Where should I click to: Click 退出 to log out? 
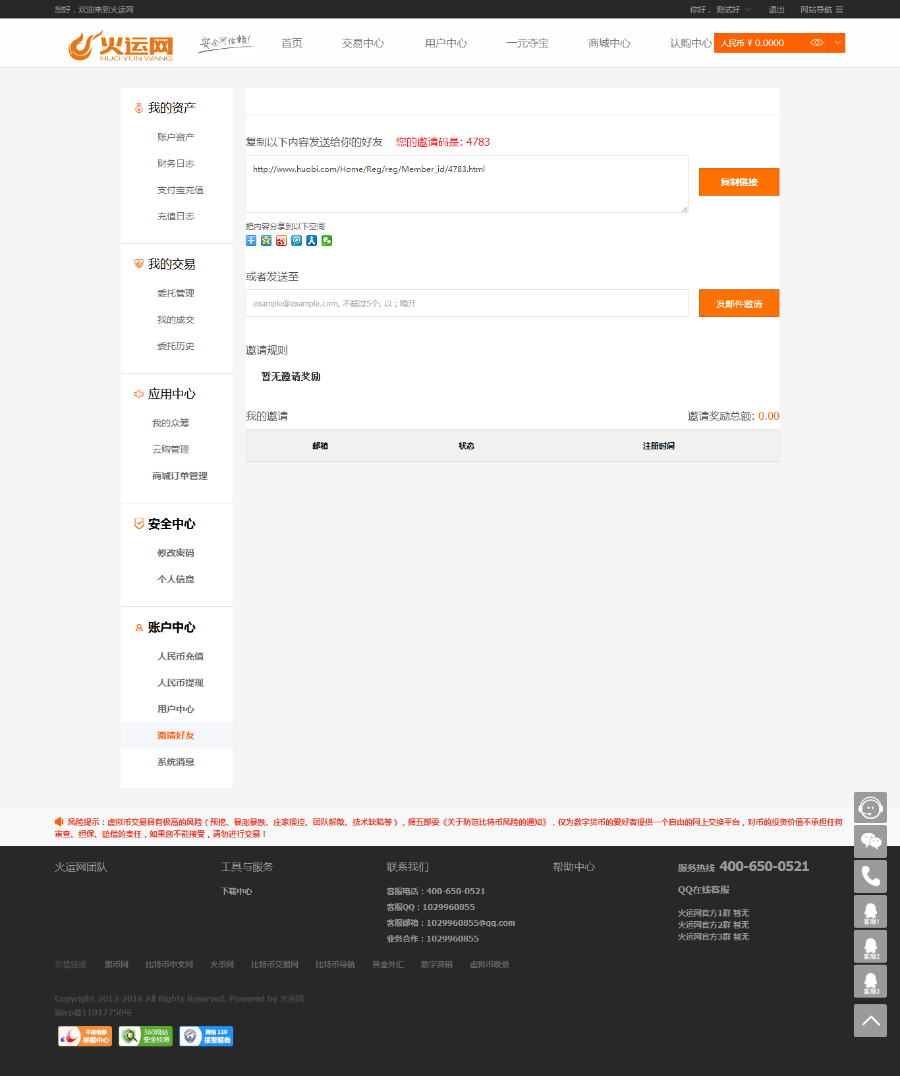click(x=776, y=10)
